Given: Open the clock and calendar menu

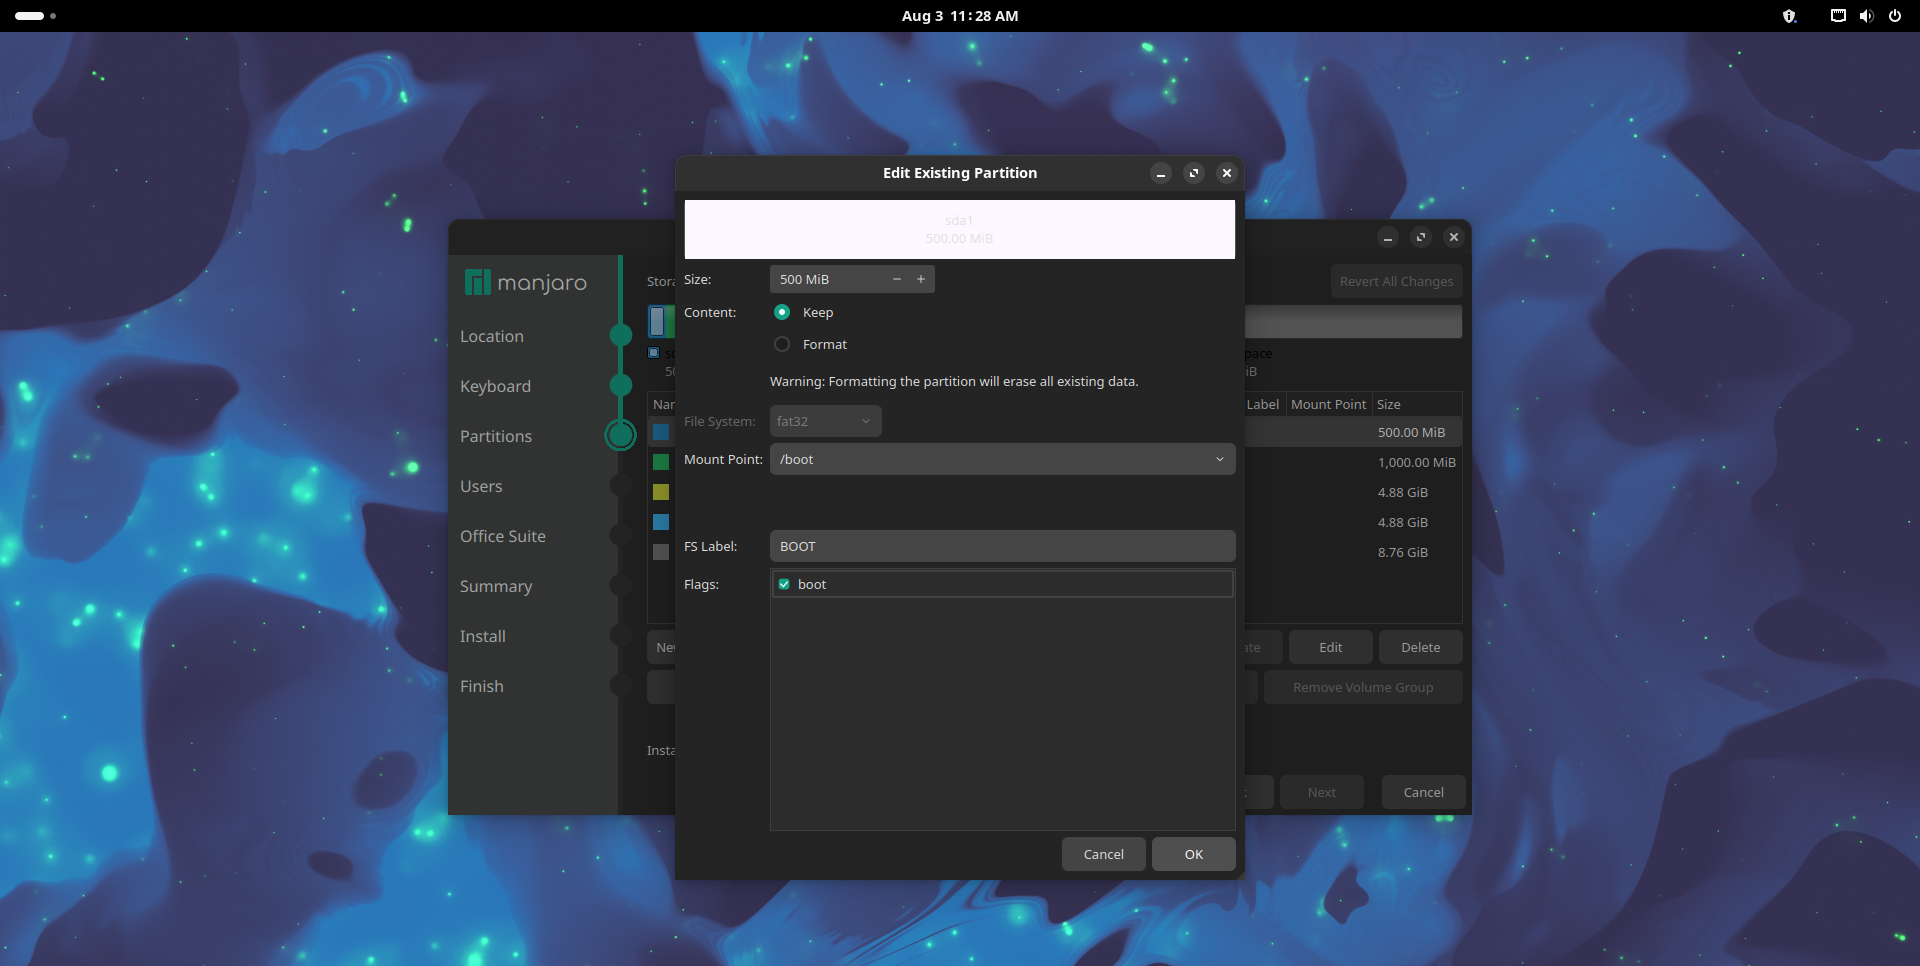Looking at the screenshot, I should 959,16.
